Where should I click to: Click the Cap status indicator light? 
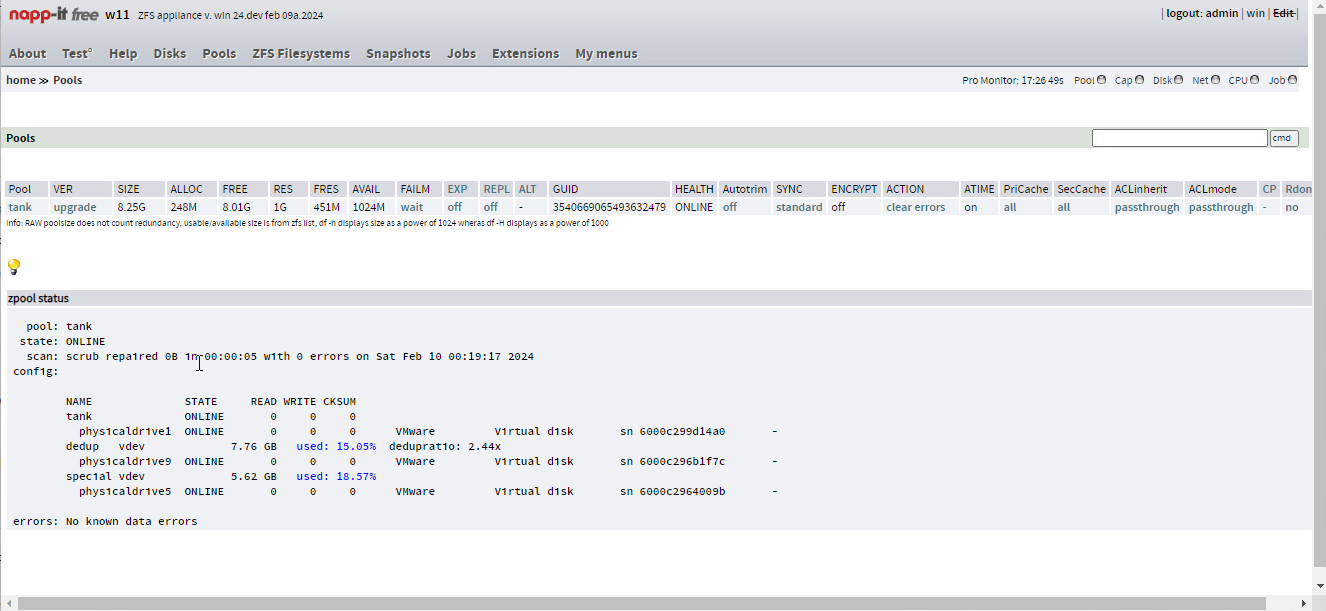pyautogui.click(x=1140, y=80)
